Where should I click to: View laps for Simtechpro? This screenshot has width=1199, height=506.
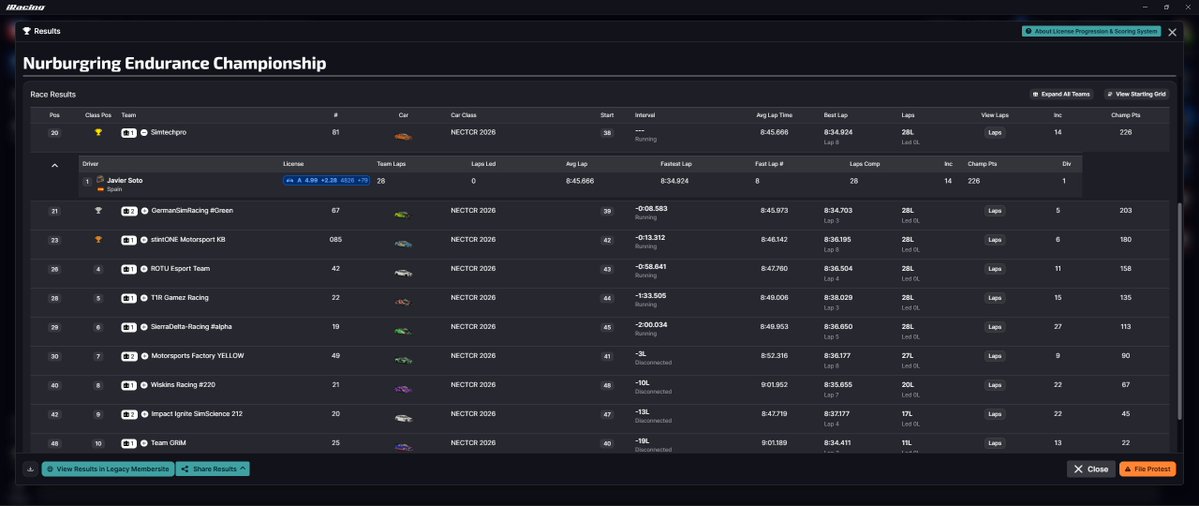(x=994, y=133)
